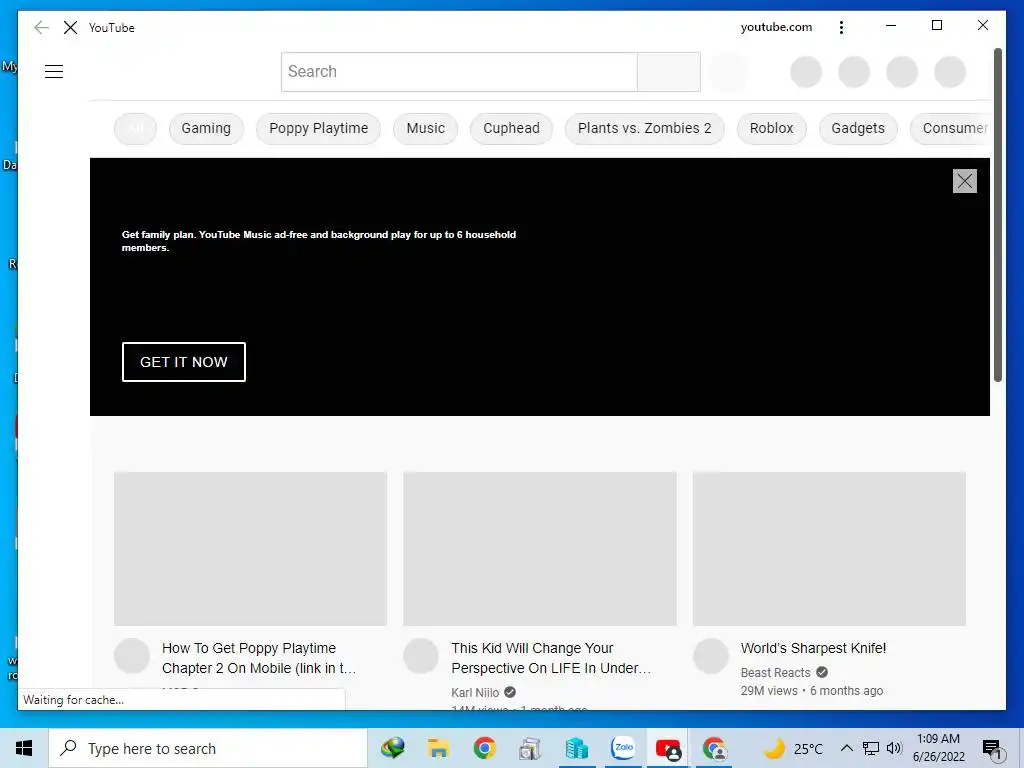Stop page loading with the X icon

(x=71, y=27)
